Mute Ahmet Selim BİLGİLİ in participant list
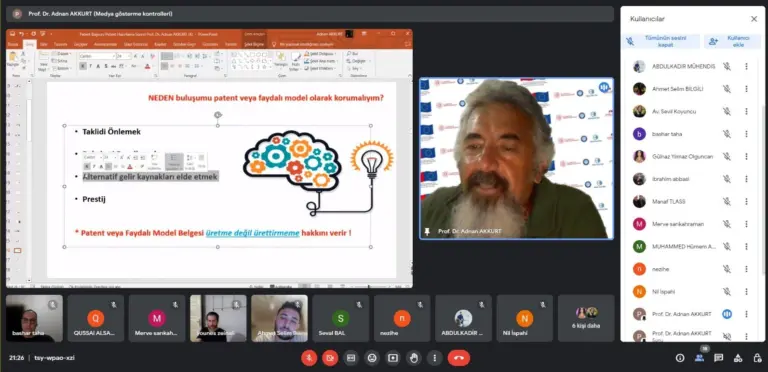768x372 pixels. [x=727, y=89]
